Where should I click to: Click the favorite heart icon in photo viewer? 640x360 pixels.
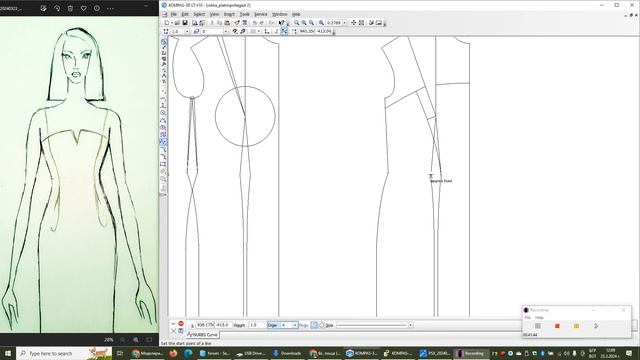(84, 8)
